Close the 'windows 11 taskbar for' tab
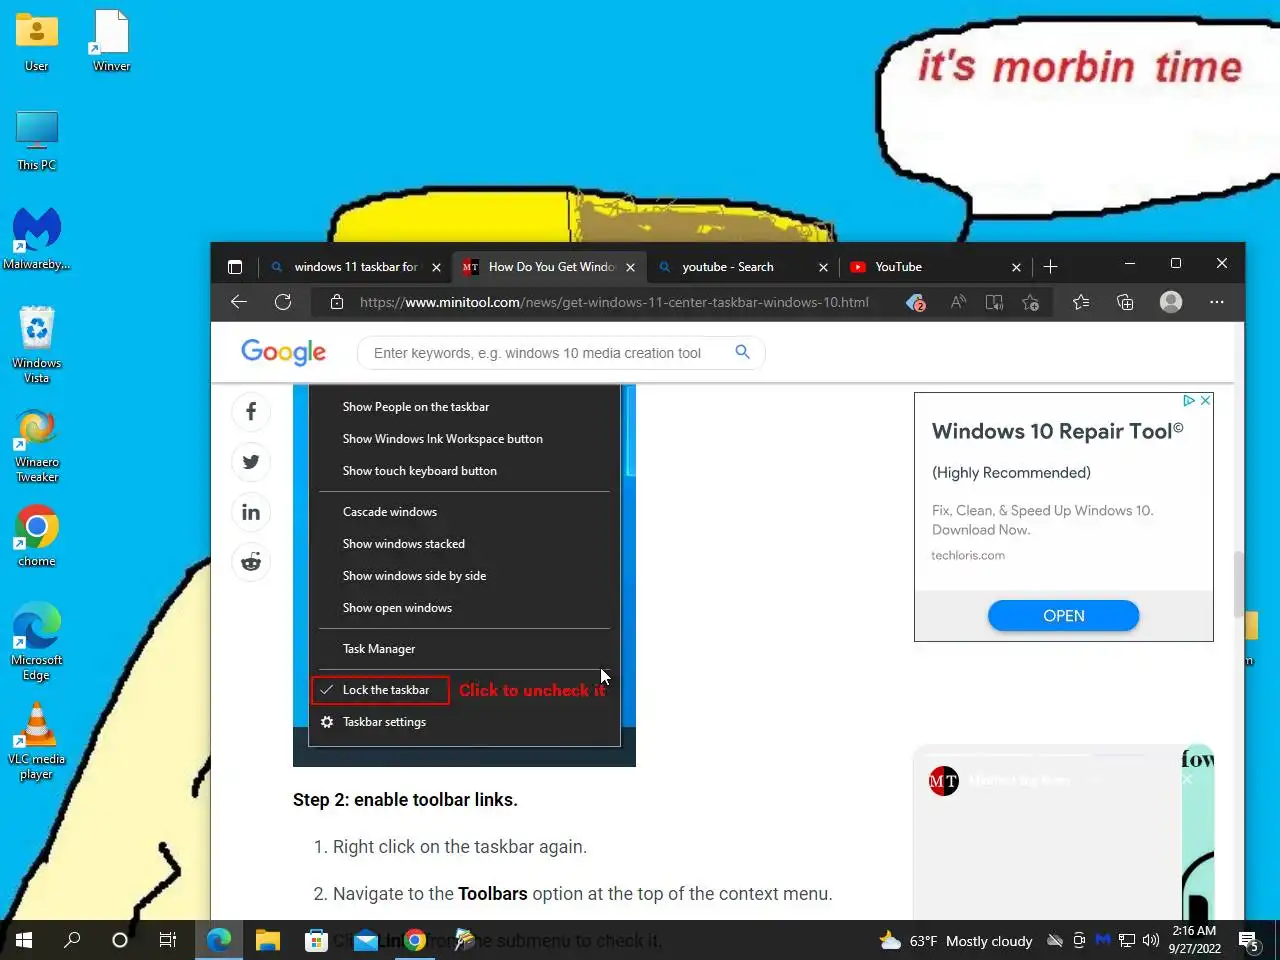 coord(436,267)
